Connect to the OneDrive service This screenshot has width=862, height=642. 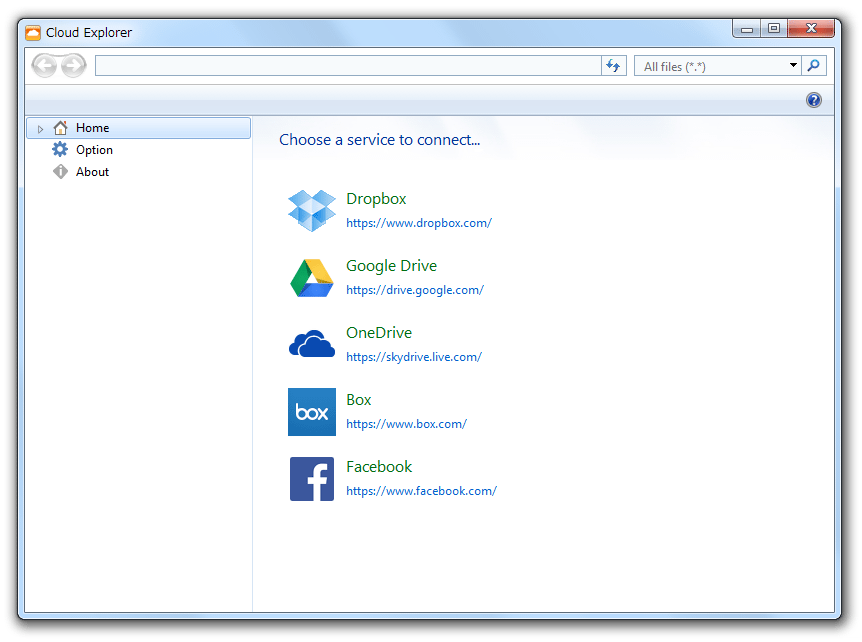tap(379, 333)
